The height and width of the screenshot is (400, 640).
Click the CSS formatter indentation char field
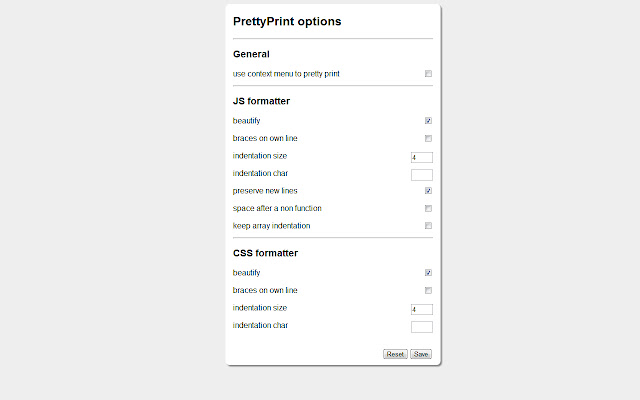coord(421,326)
